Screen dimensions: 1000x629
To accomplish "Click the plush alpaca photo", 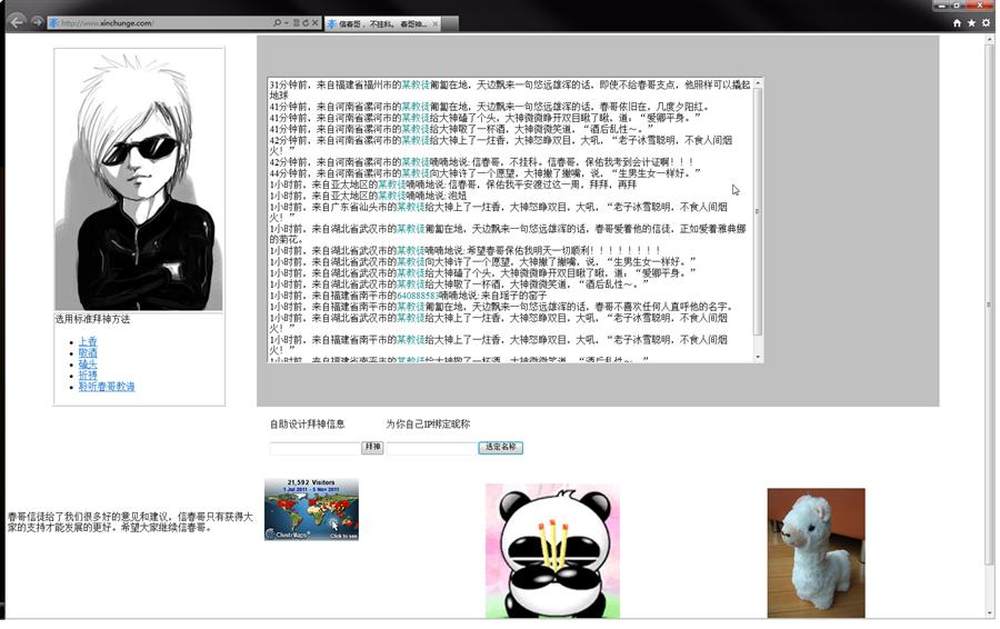I will [x=816, y=553].
